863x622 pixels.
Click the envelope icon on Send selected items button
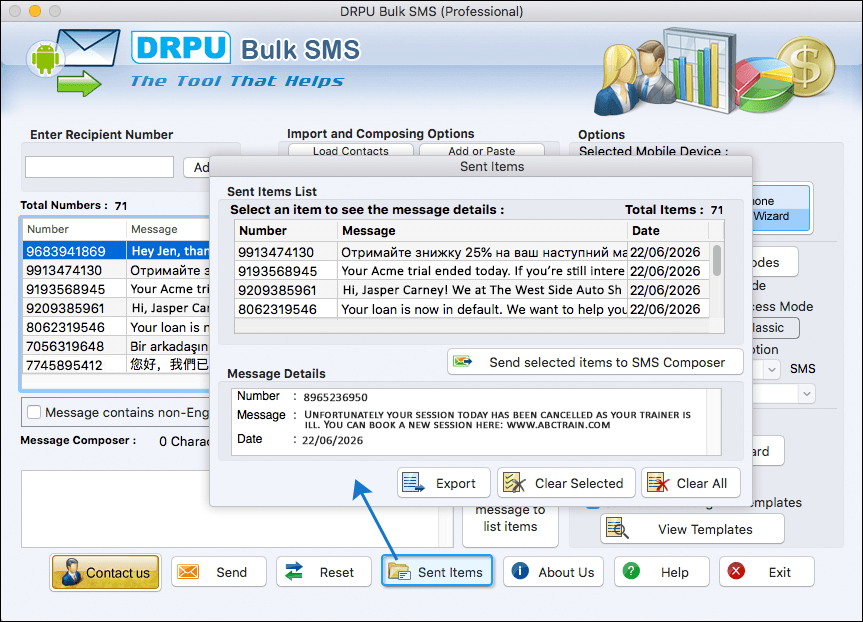[x=462, y=362]
